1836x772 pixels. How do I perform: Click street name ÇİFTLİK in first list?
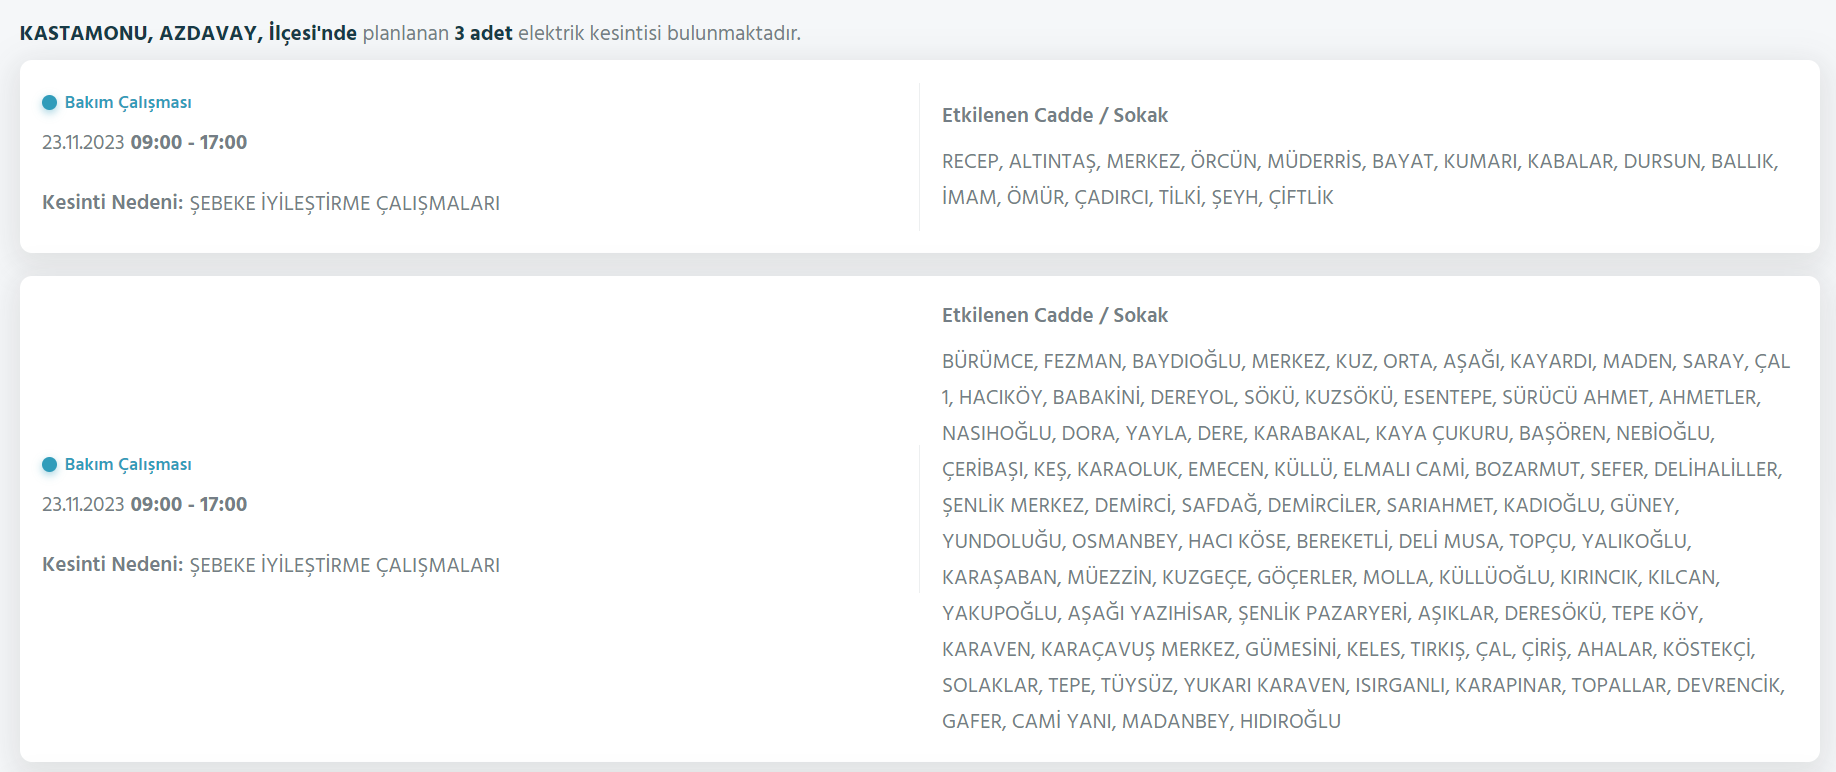1301,198
